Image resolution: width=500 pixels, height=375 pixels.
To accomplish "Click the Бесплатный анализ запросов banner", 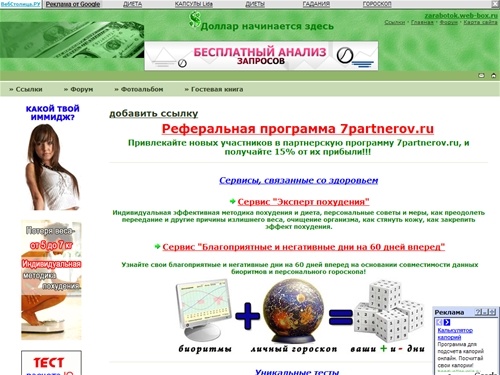I will coord(261,56).
